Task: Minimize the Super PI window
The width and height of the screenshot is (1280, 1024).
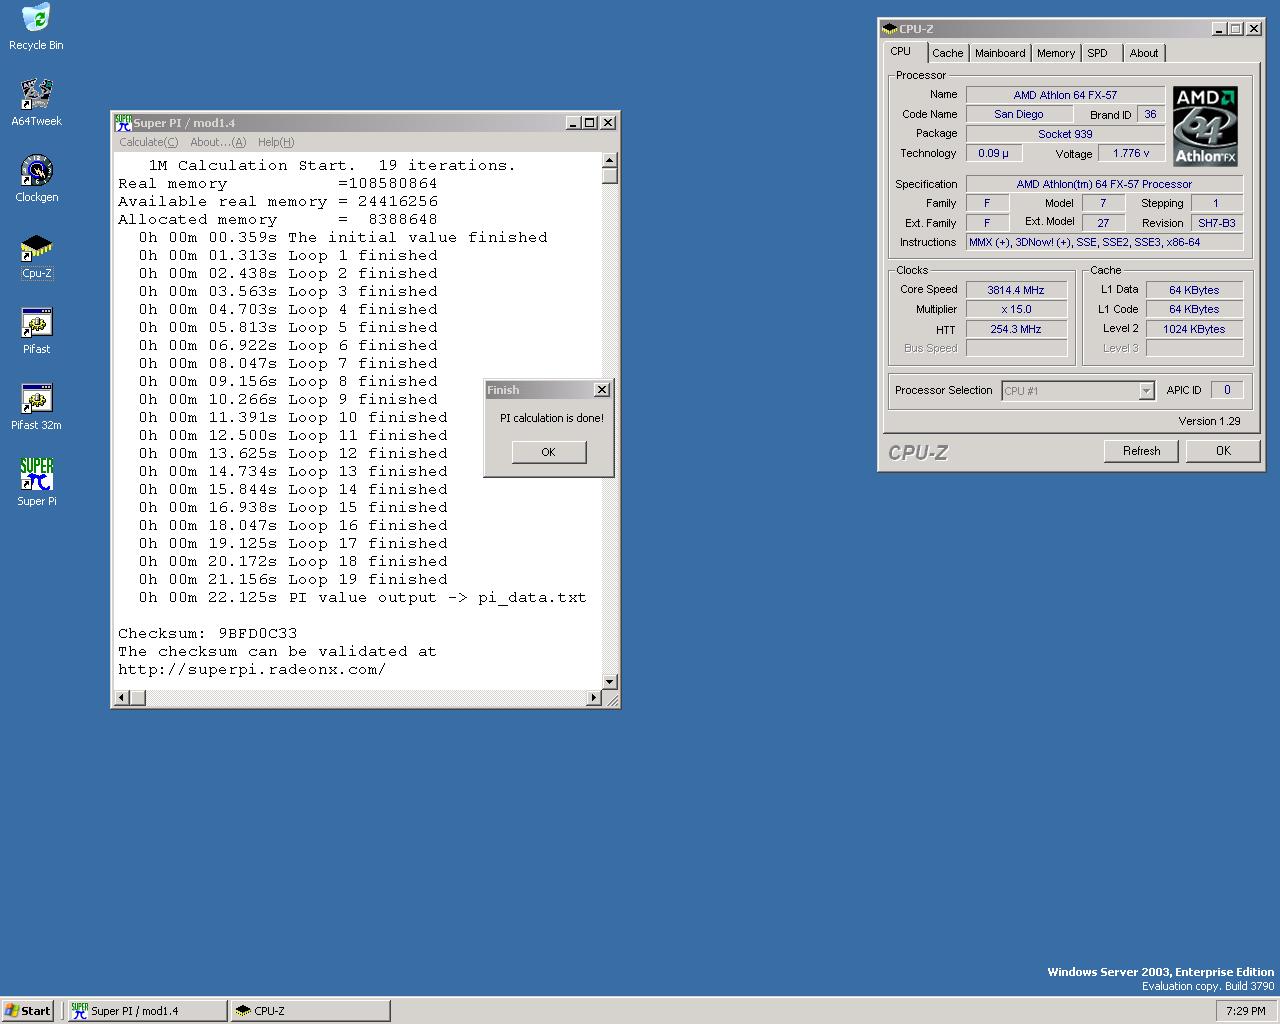Action: [573, 122]
